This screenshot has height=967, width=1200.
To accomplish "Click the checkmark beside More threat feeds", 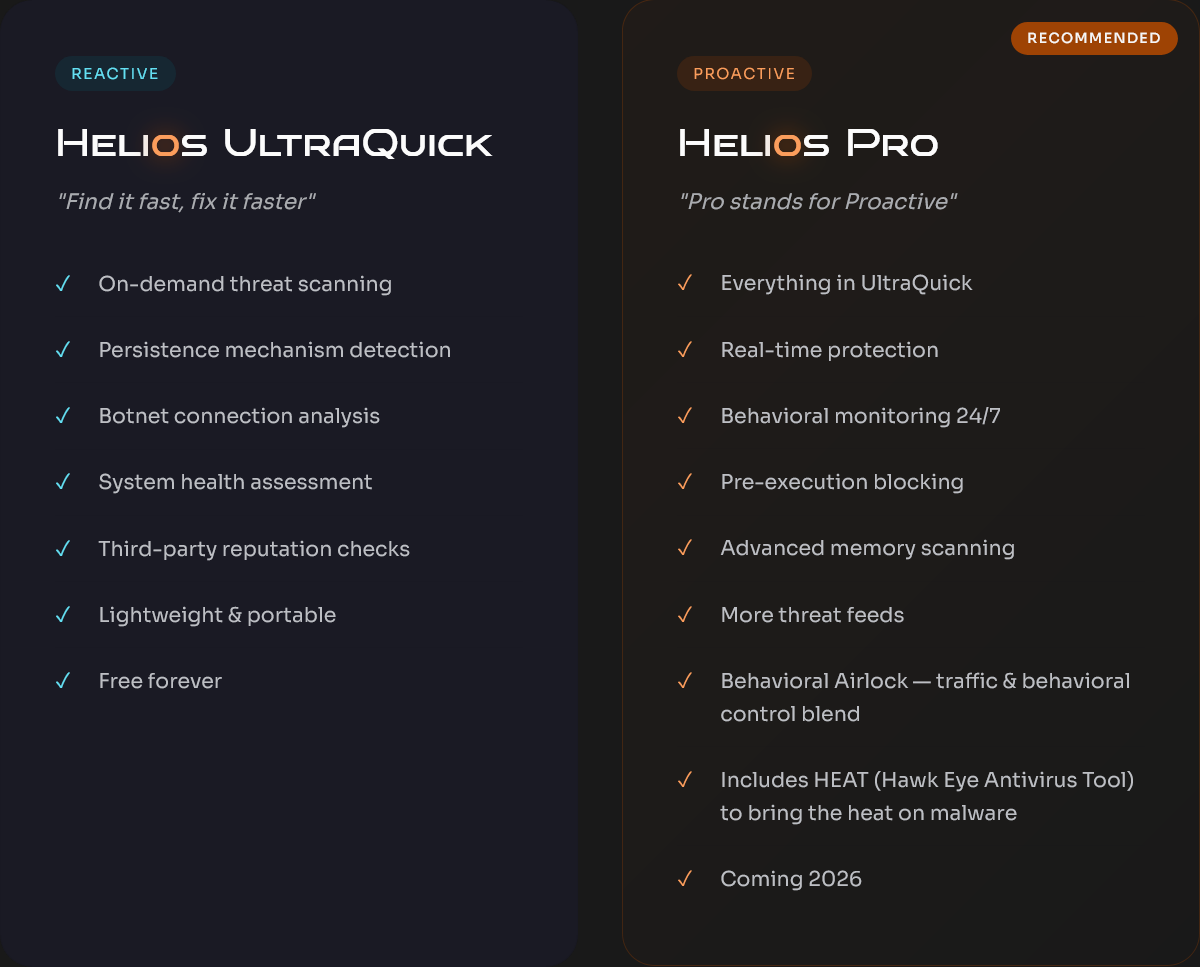I will coord(685,615).
